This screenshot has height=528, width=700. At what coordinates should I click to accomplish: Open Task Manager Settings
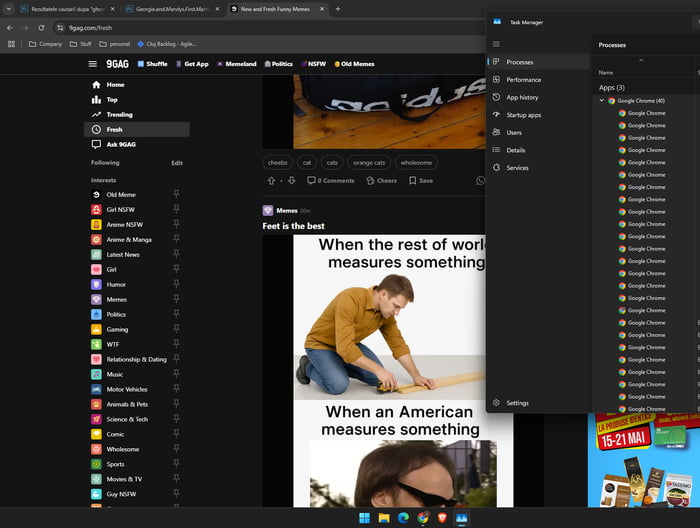517,403
